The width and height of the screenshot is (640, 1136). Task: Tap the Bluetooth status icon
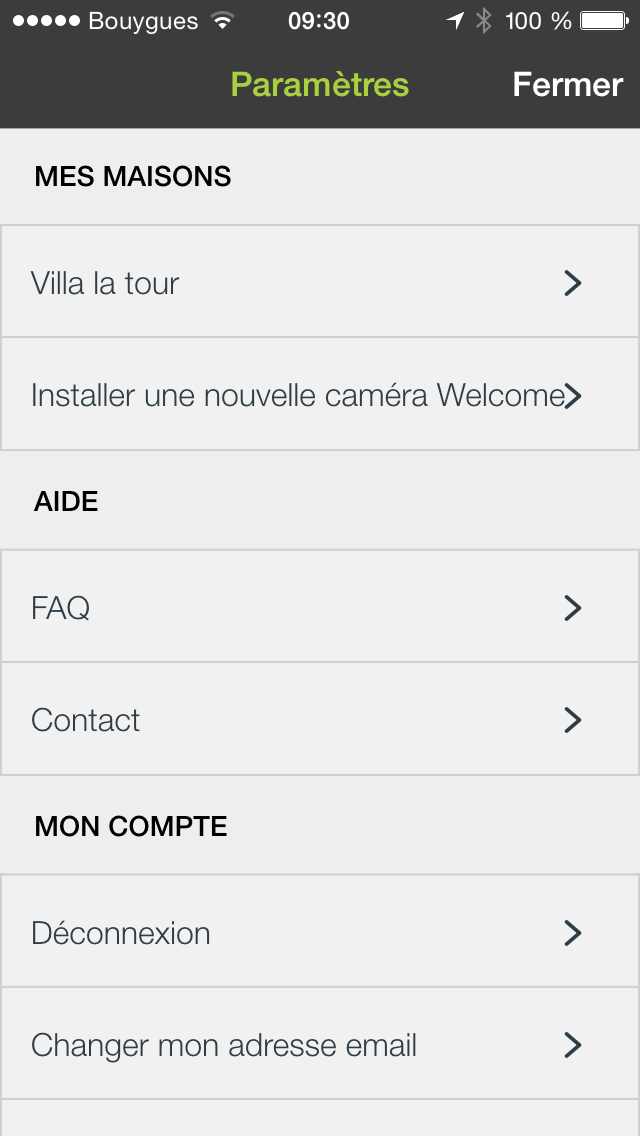coord(484,21)
